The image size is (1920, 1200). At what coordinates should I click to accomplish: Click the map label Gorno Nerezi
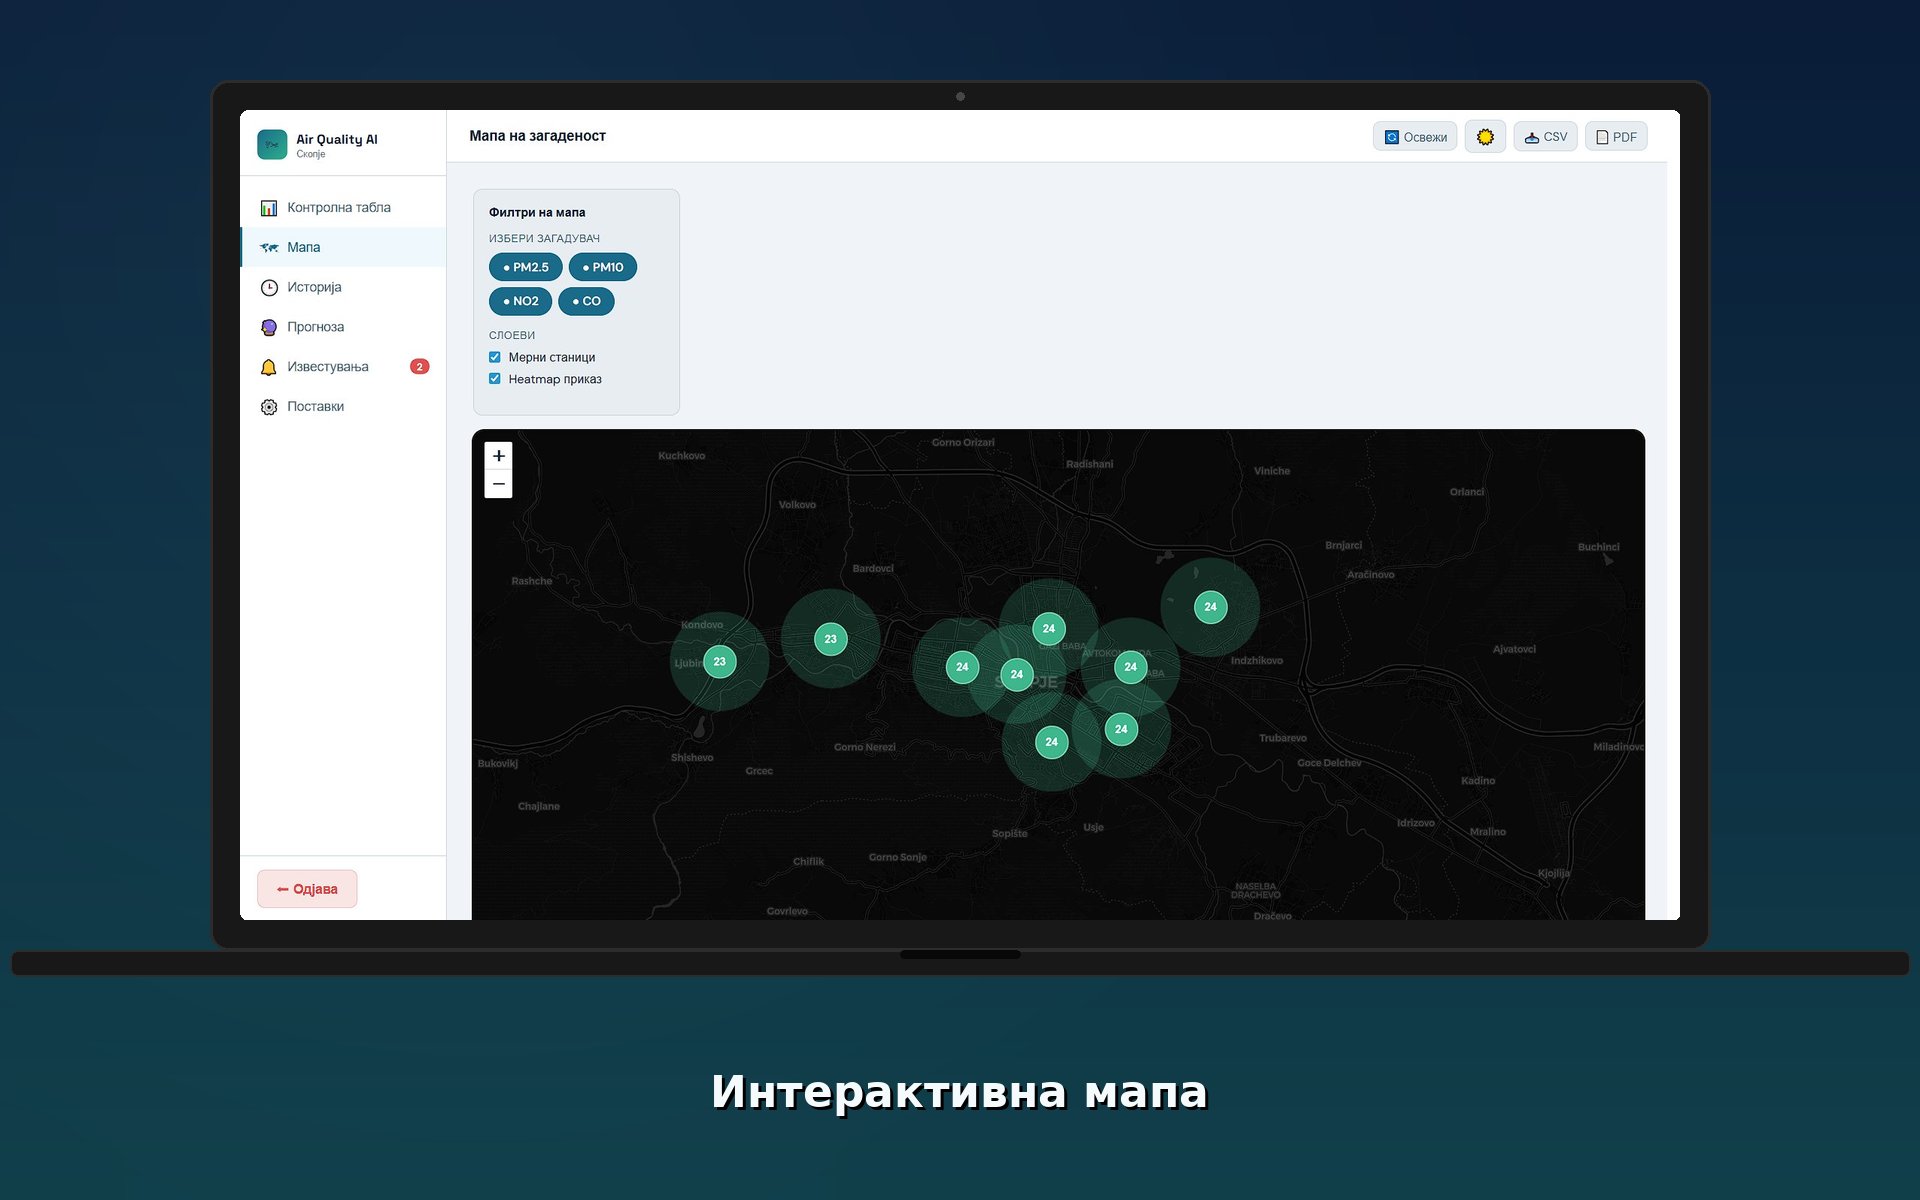[x=865, y=747]
